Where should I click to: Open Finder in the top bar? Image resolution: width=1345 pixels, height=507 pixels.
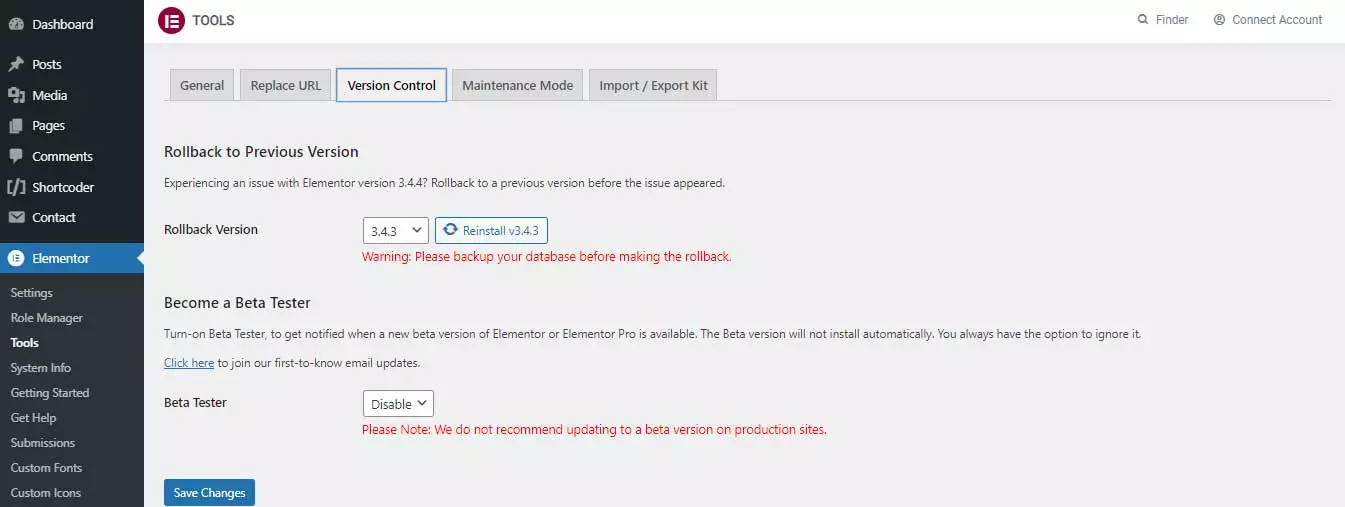[x=1163, y=20]
